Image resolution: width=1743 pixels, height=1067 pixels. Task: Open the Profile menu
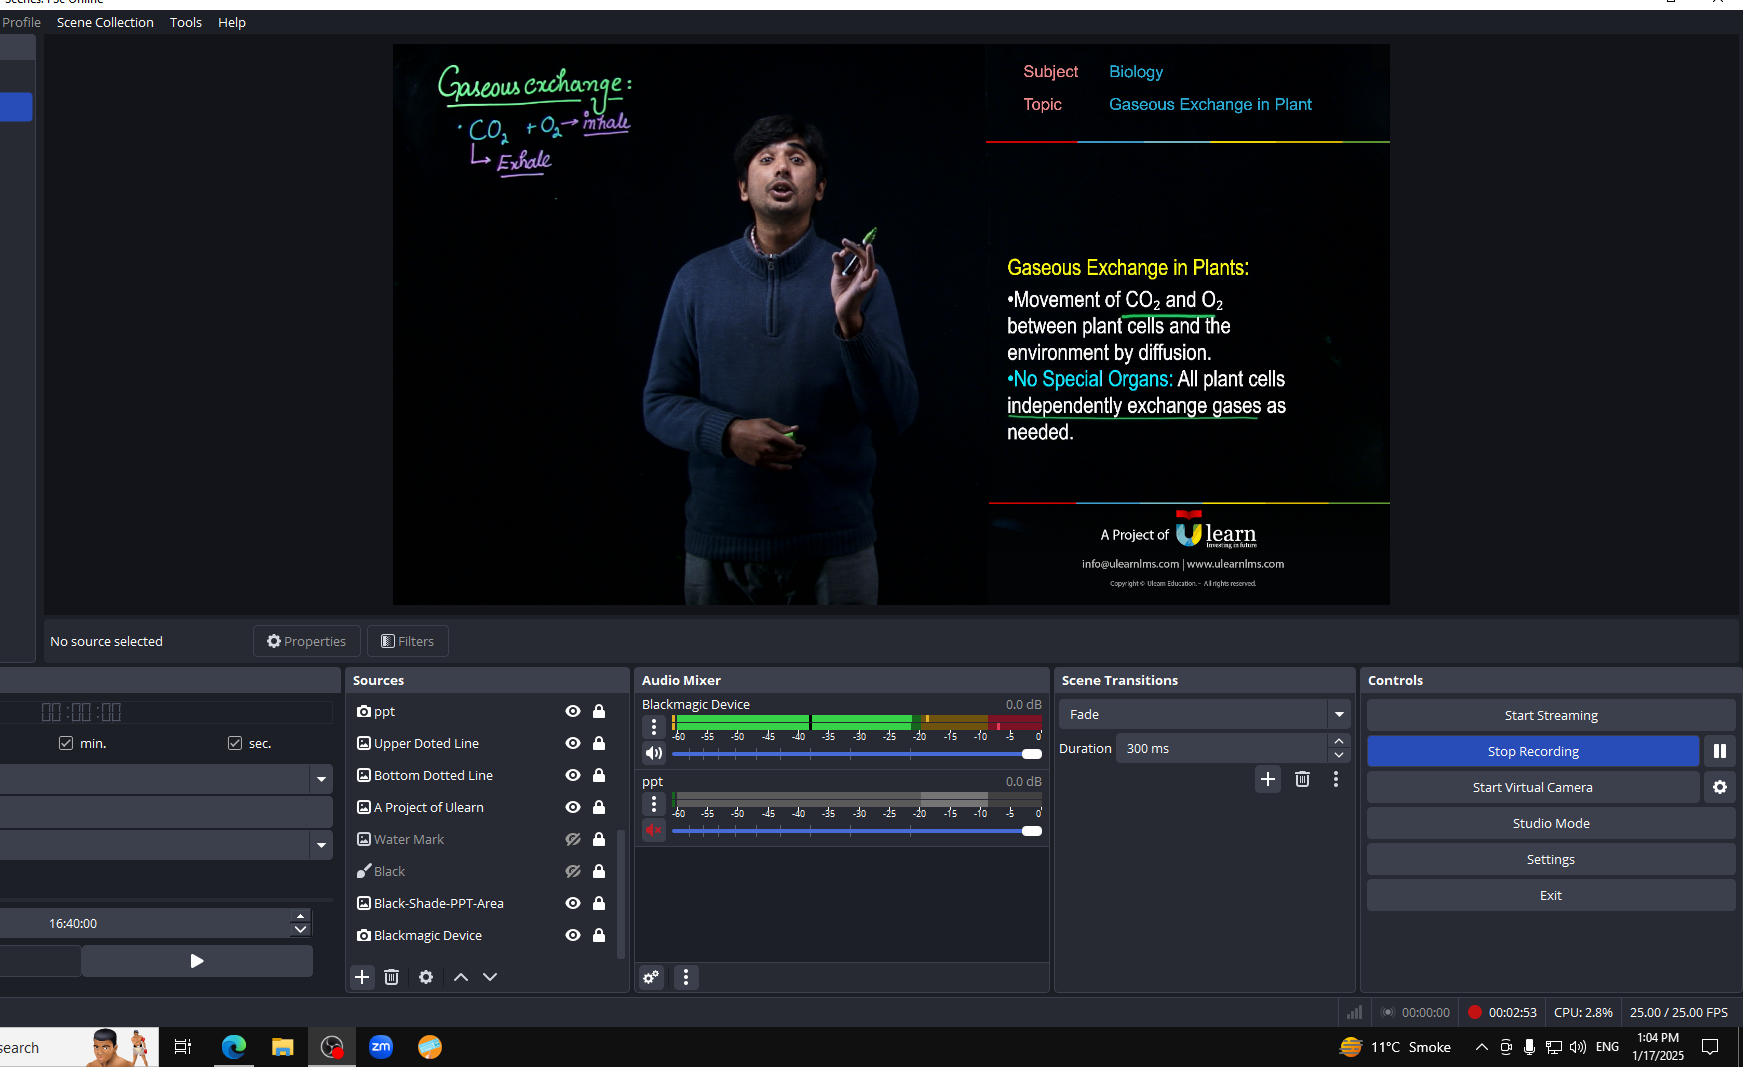21,22
